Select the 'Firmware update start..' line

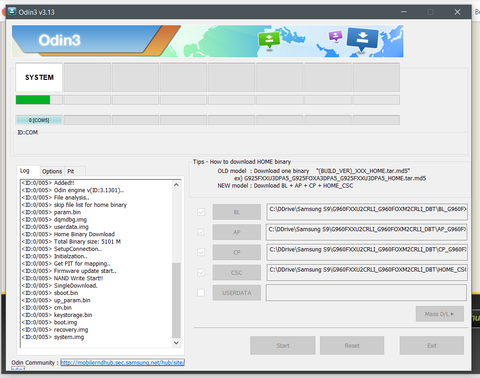coord(69,271)
